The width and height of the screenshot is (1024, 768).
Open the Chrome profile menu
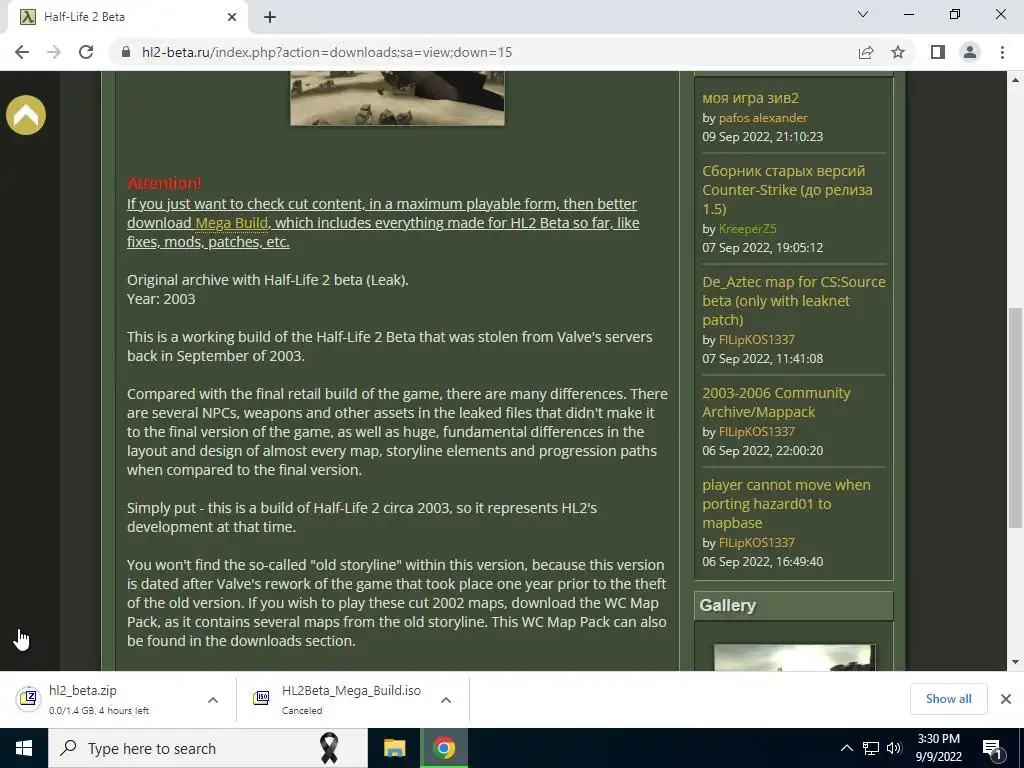(970, 52)
